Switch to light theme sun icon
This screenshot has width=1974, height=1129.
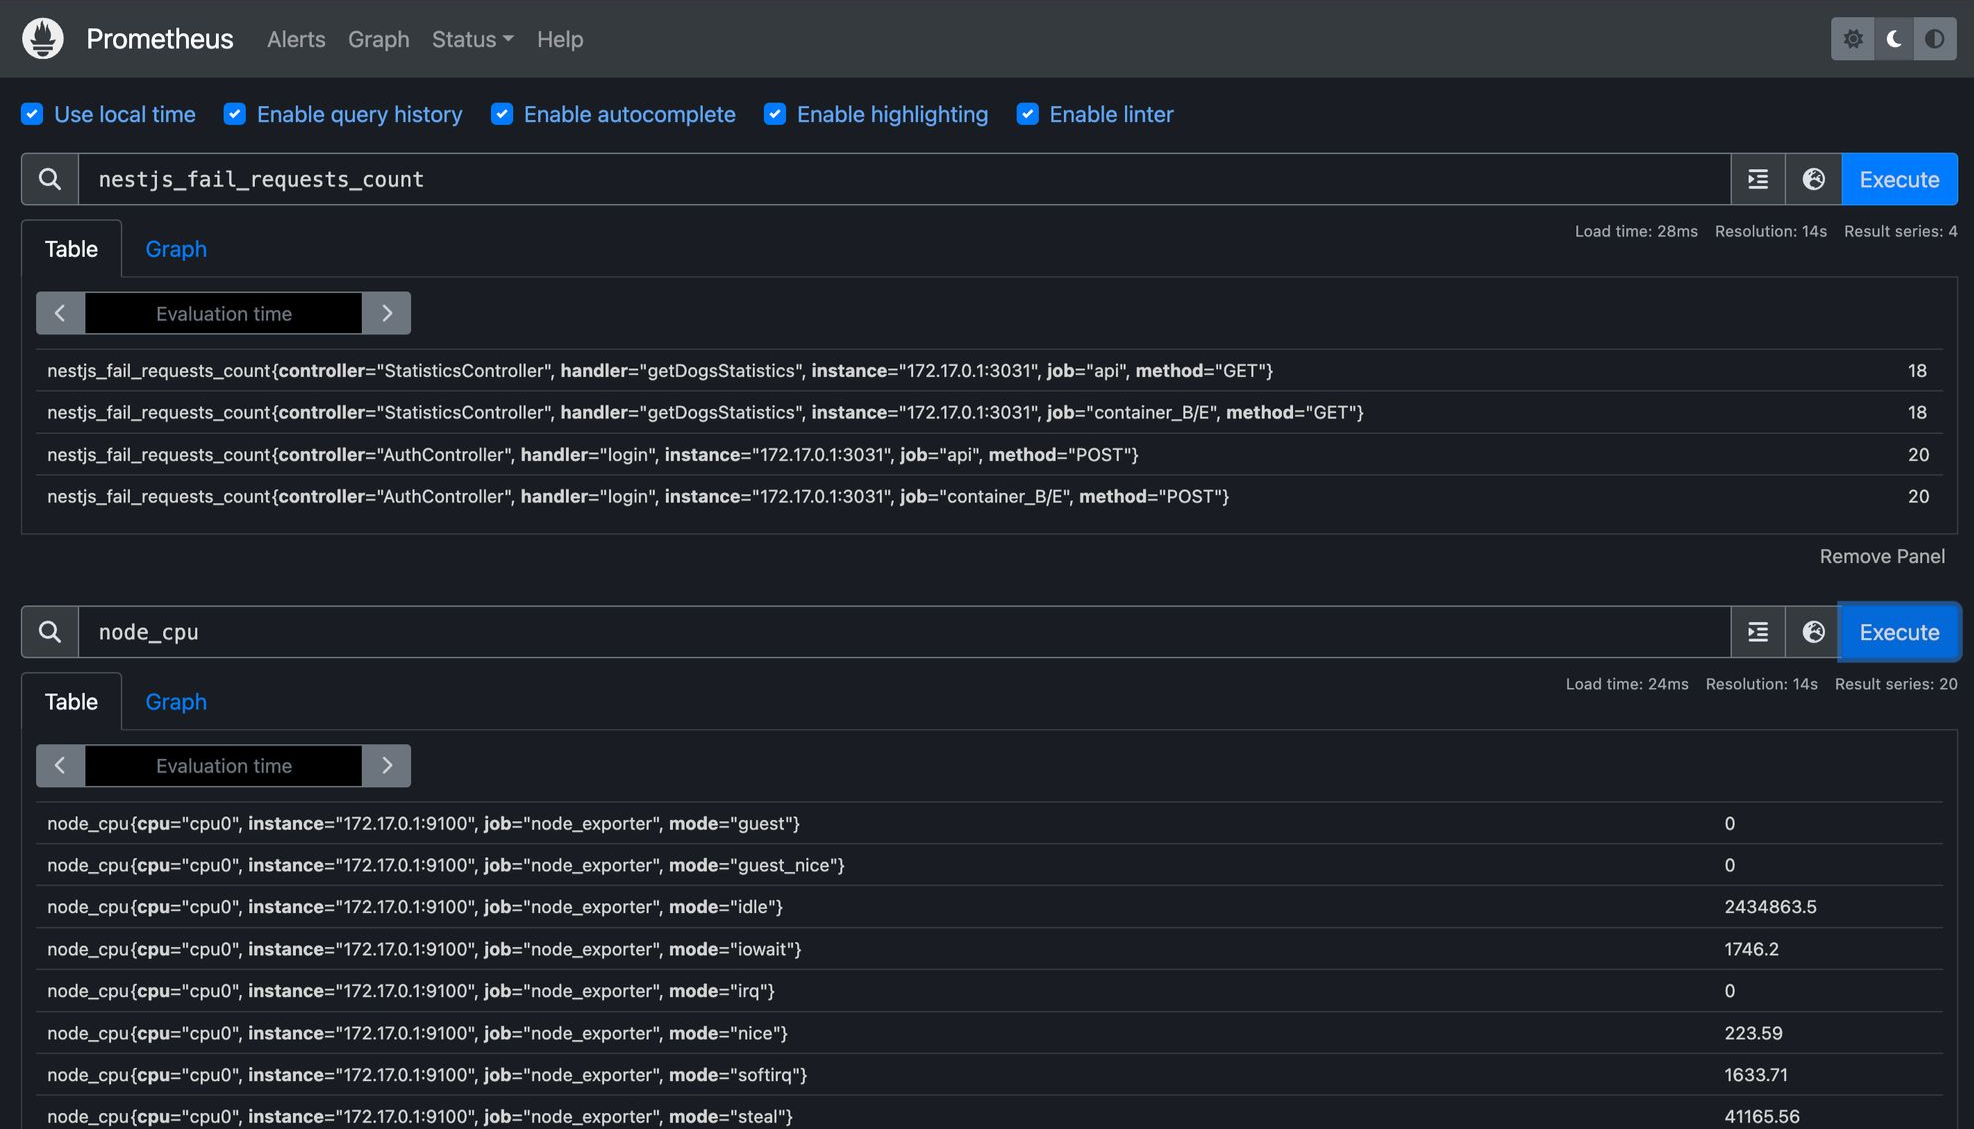(1852, 39)
